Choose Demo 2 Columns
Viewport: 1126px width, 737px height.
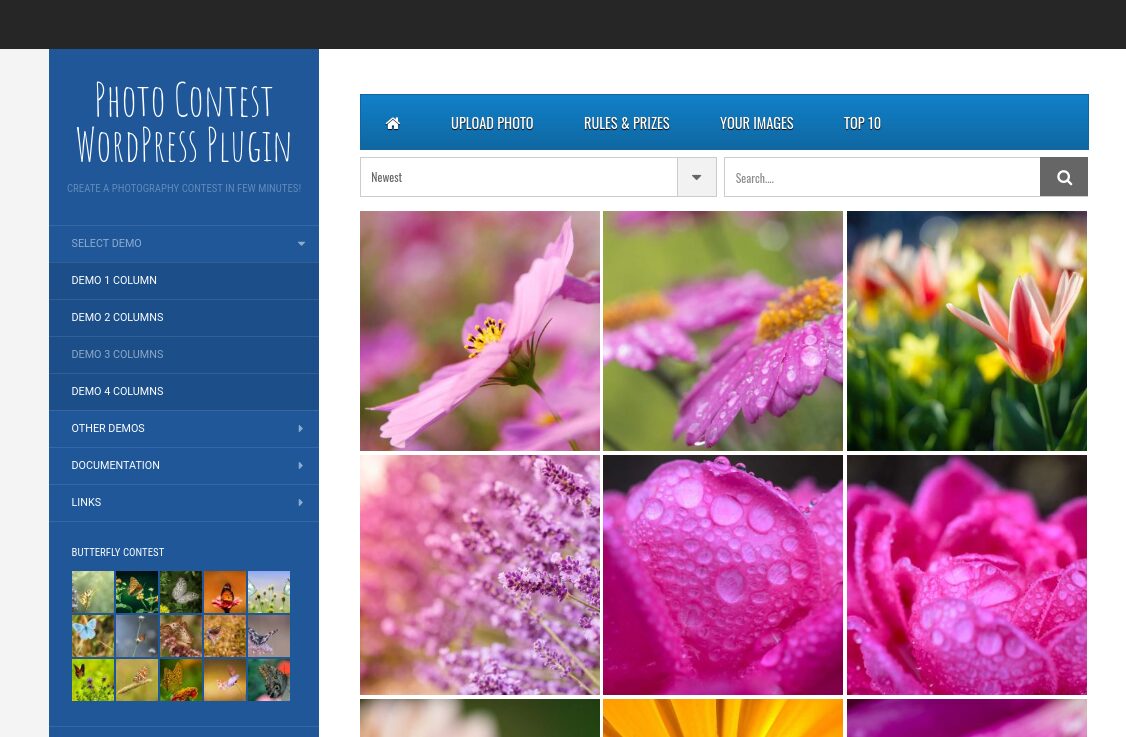click(184, 317)
